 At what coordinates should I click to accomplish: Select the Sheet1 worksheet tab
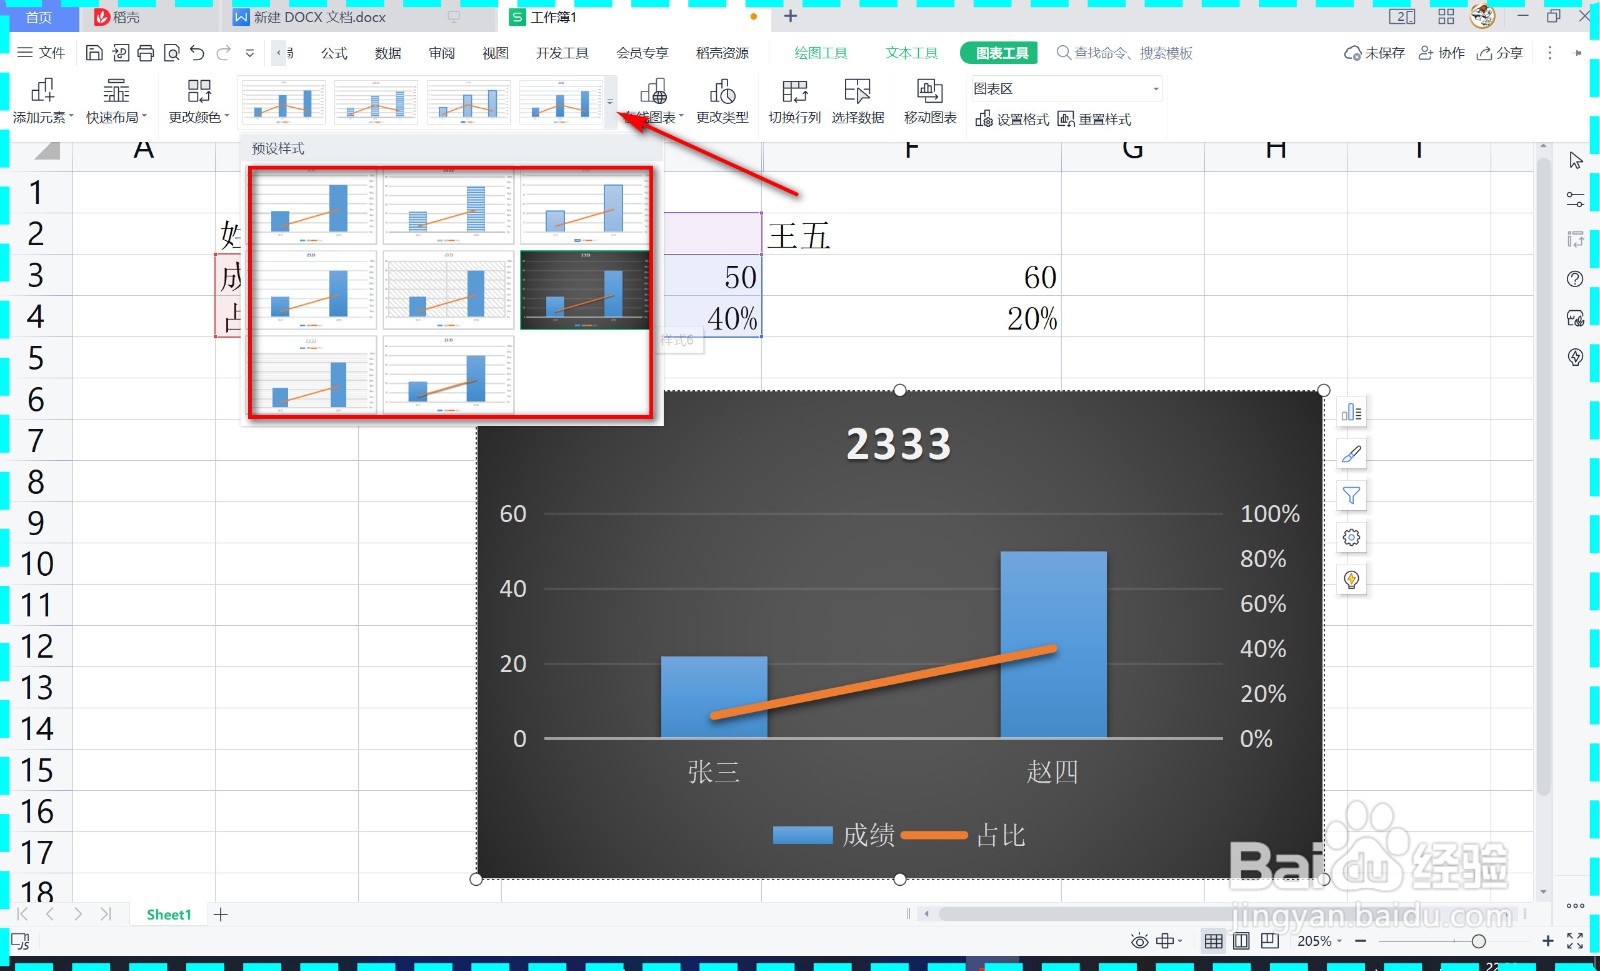click(168, 914)
